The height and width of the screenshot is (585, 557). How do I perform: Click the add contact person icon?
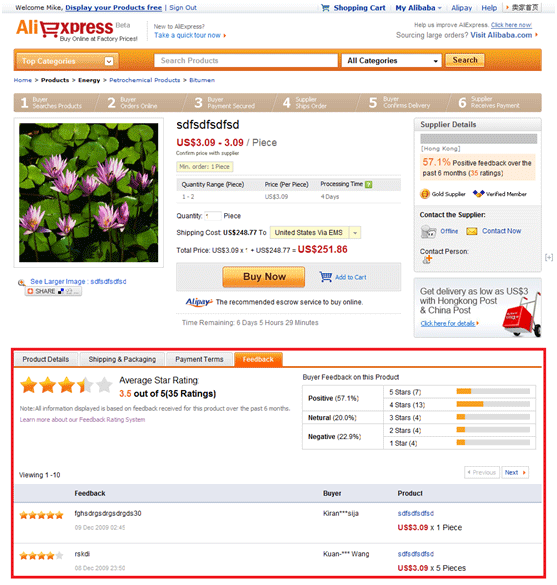point(427,259)
